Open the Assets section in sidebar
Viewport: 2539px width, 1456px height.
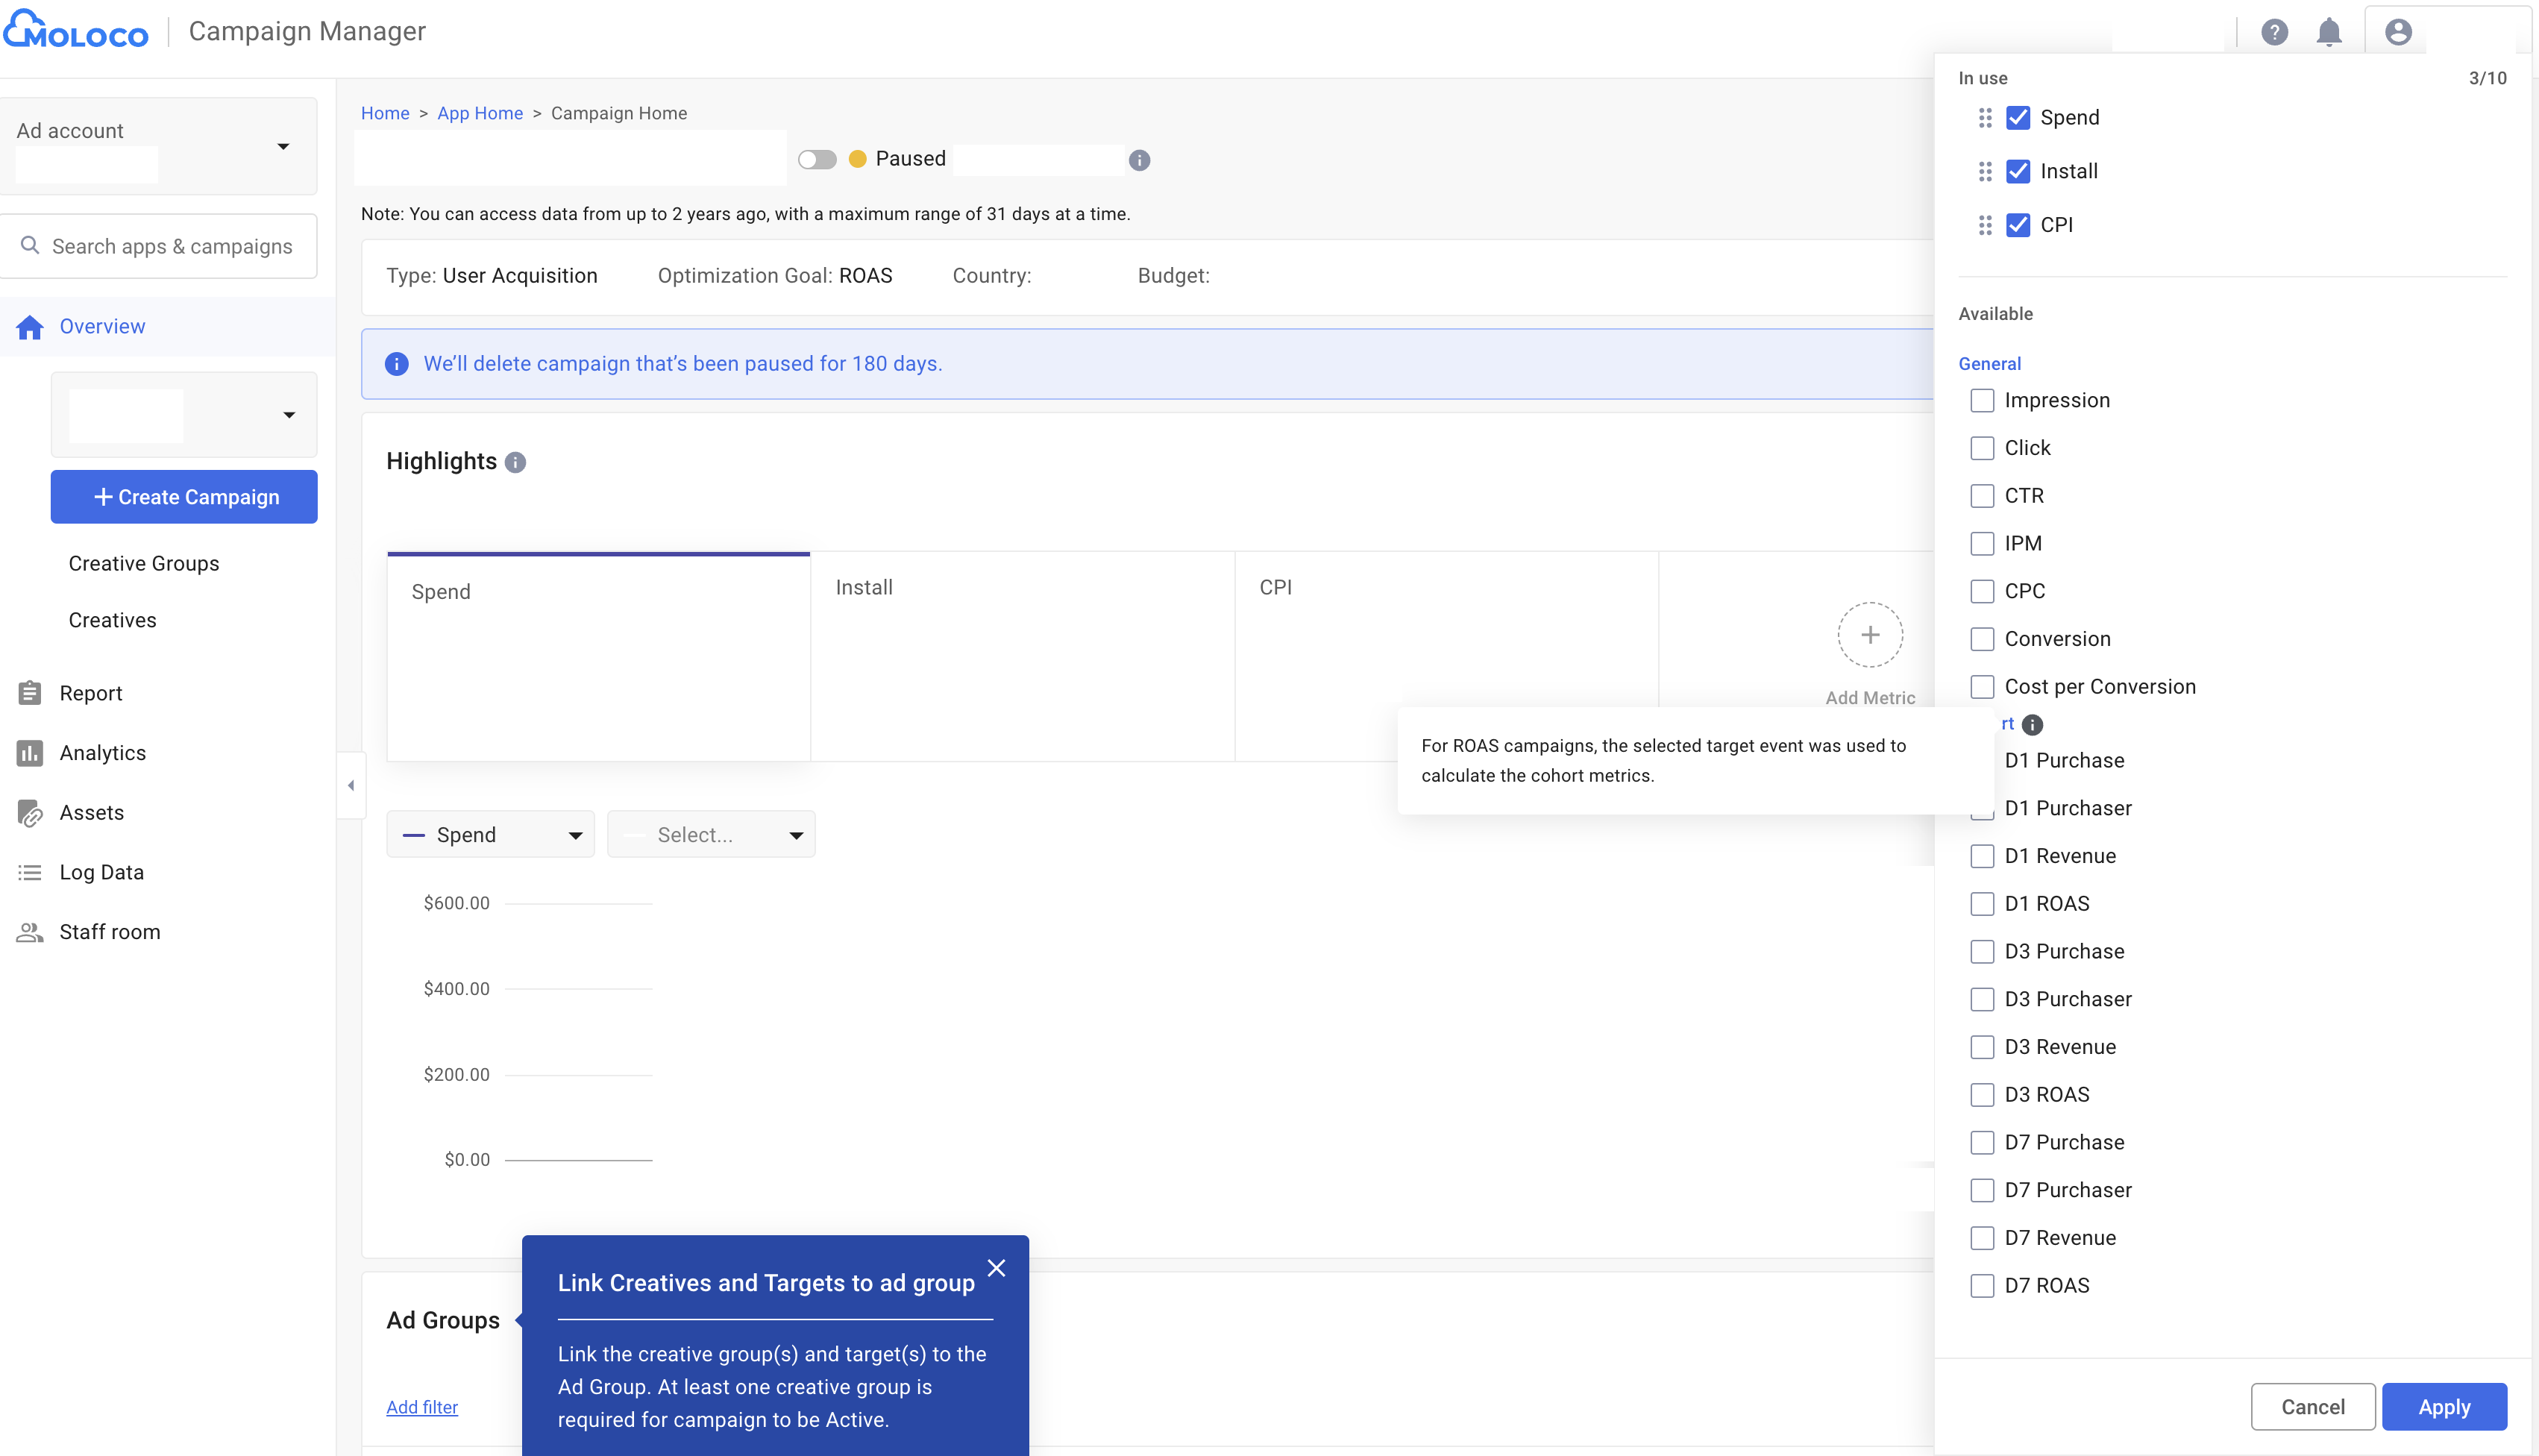tap(91, 812)
